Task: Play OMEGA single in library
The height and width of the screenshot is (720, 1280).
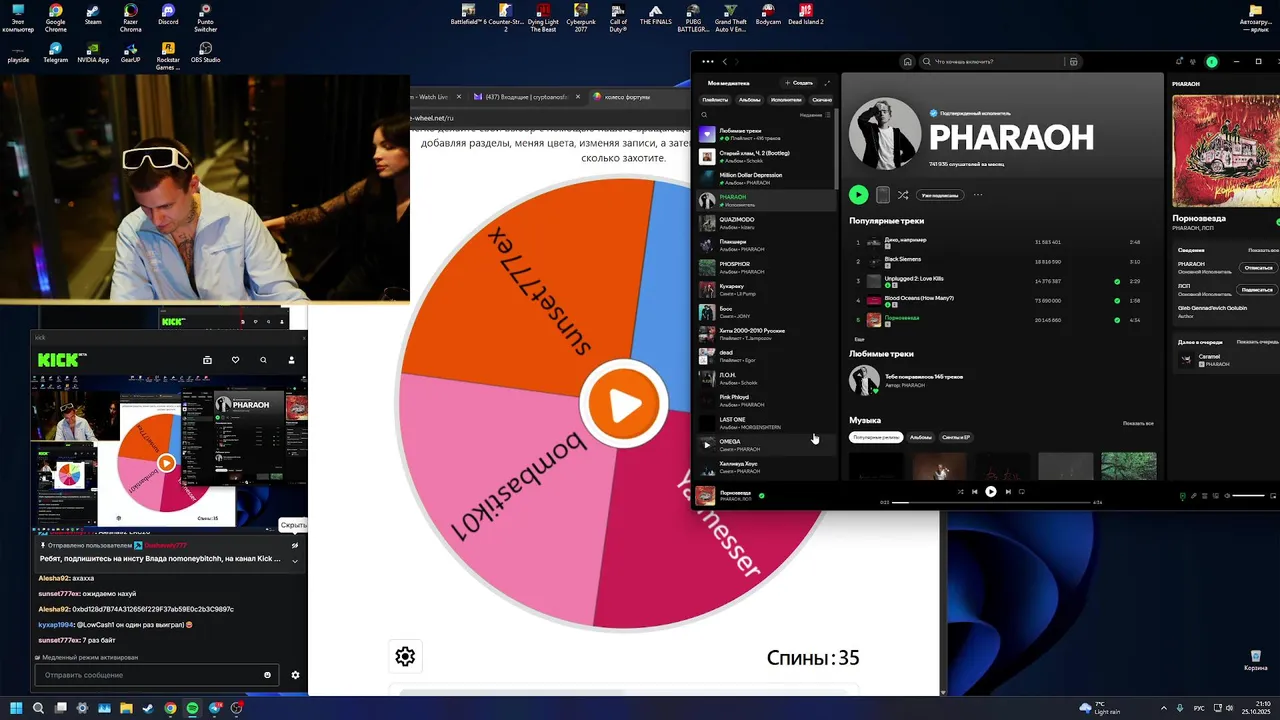Action: pyautogui.click(x=707, y=445)
